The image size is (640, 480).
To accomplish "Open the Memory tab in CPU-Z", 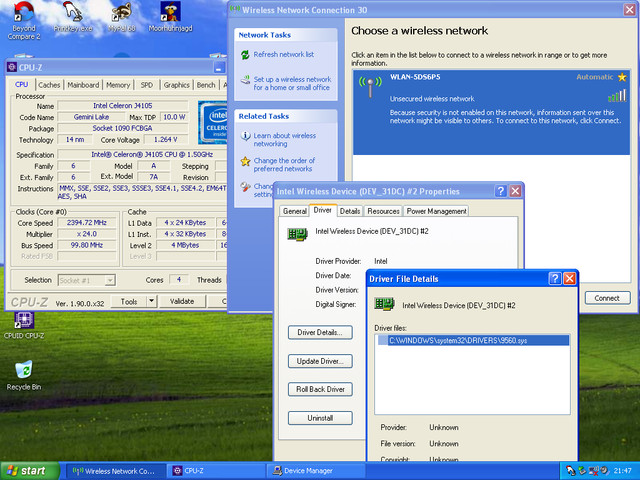I will [118, 85].
